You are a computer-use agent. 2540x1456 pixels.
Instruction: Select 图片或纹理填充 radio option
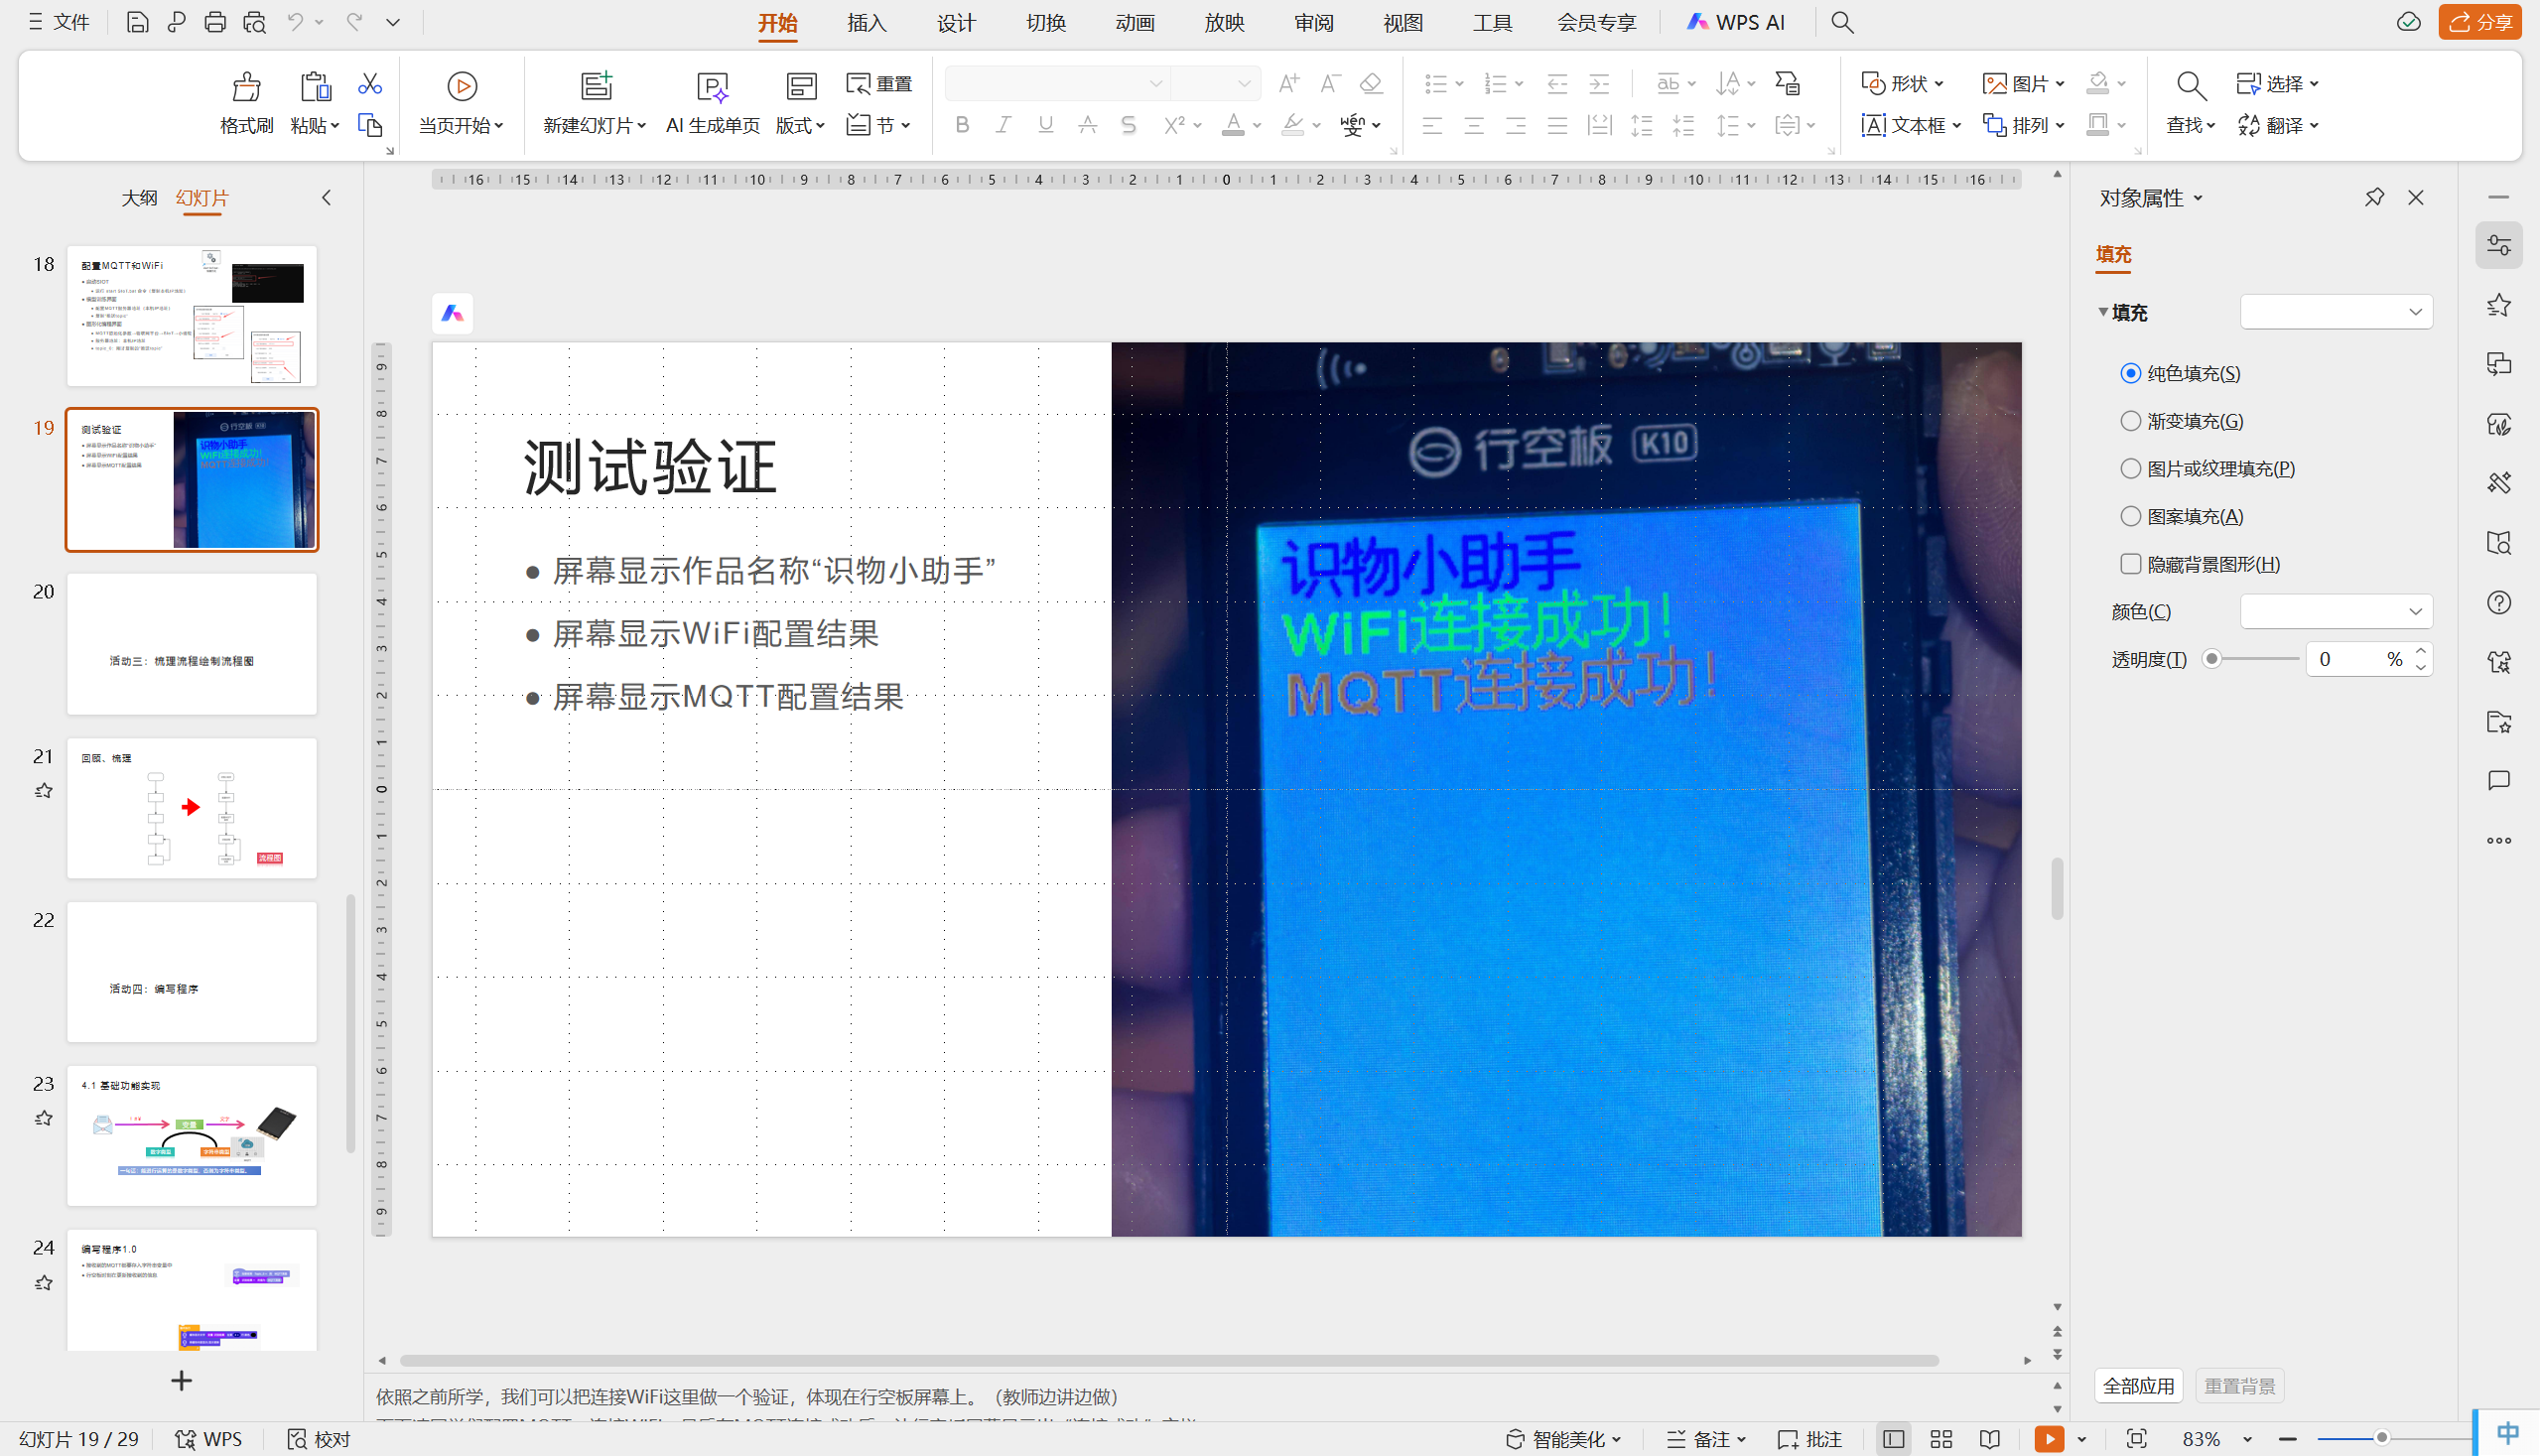(x=2130, y=468)
